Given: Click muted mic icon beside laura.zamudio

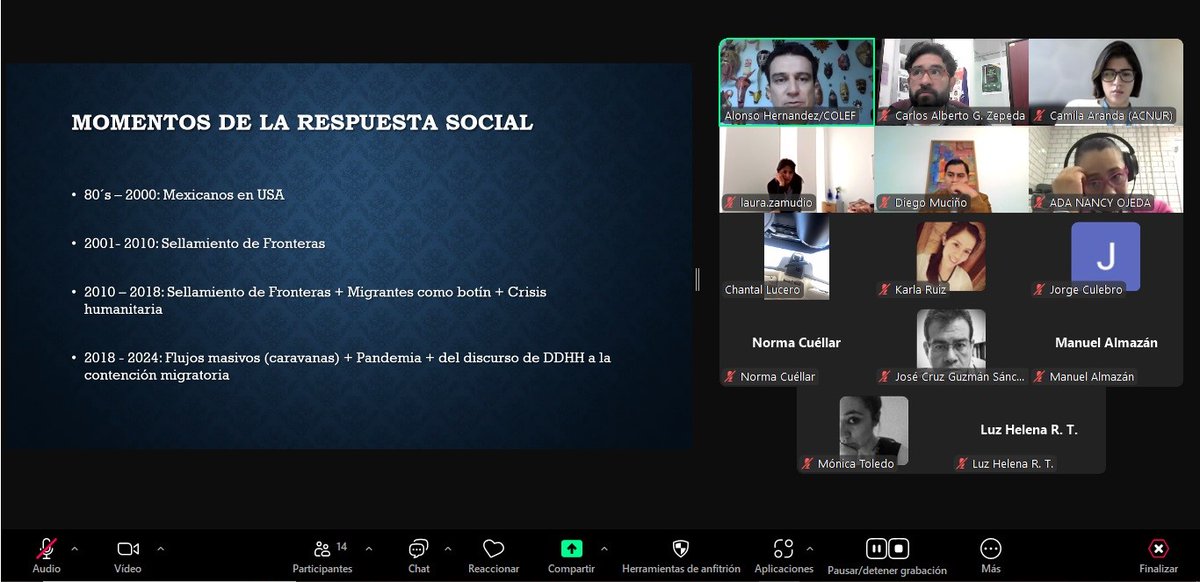Looking at the screenshot, I should coord(731,203).
